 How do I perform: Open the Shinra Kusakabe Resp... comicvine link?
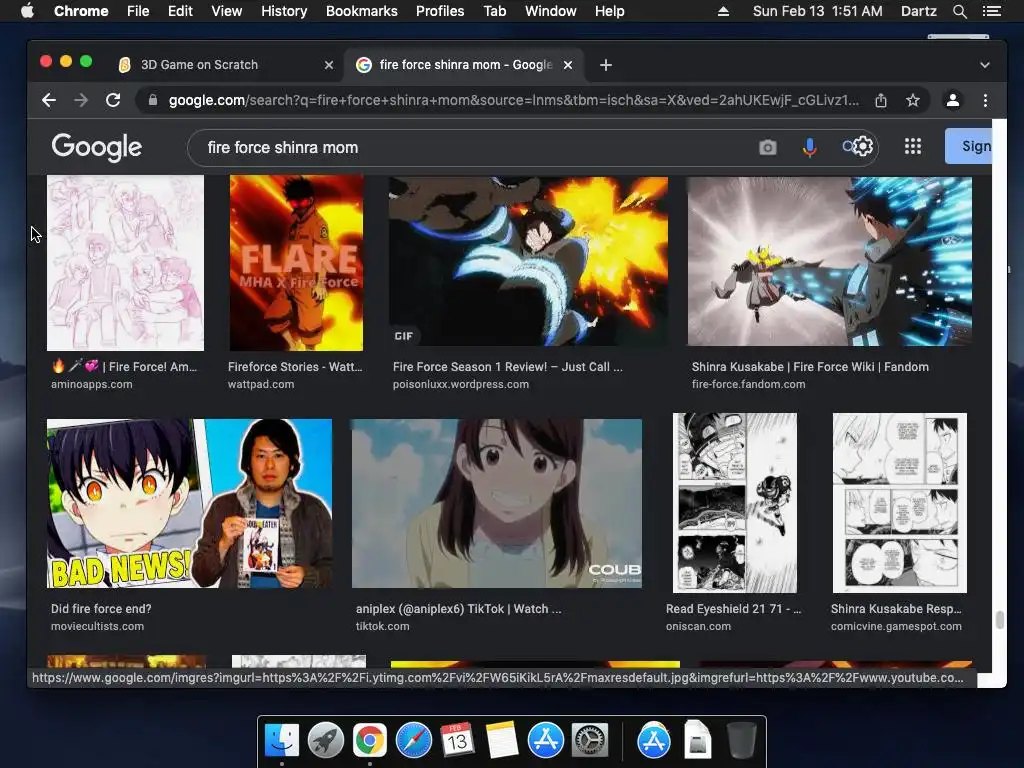[896, 609]
